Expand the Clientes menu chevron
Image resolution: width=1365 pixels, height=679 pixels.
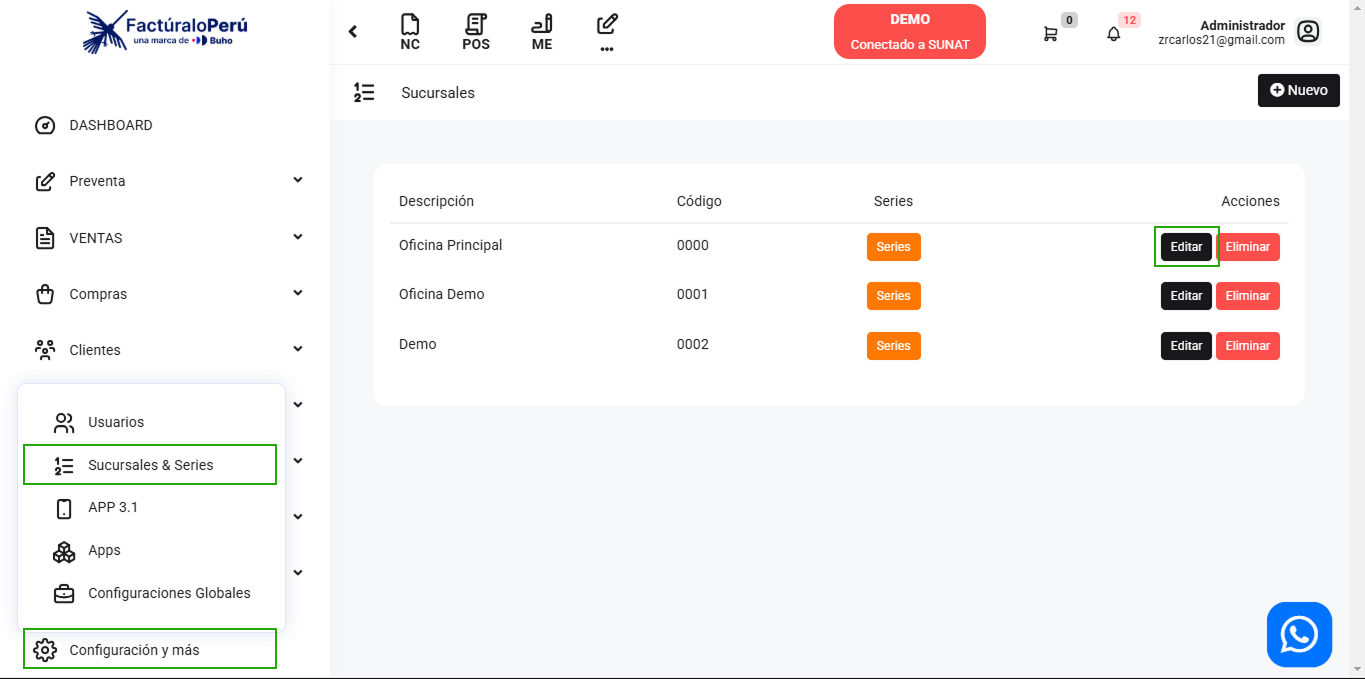297,349
